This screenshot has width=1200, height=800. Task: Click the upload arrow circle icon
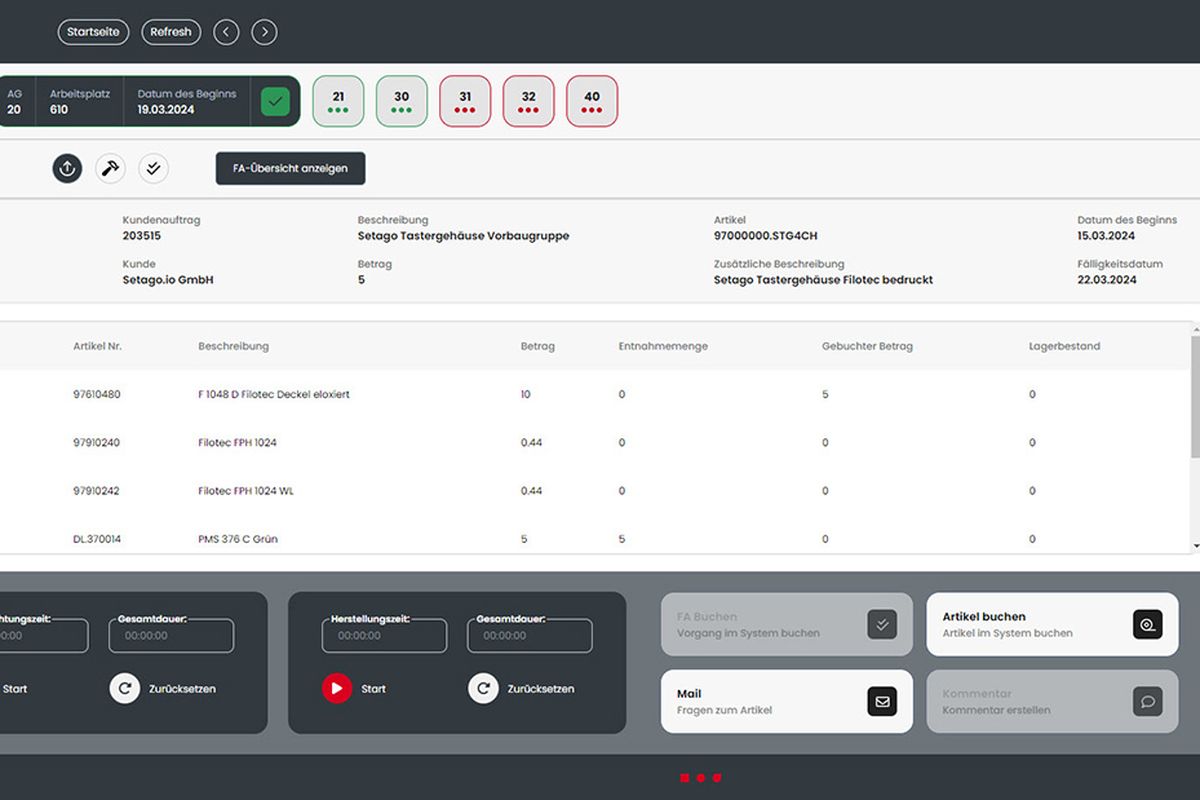(67, 168)
